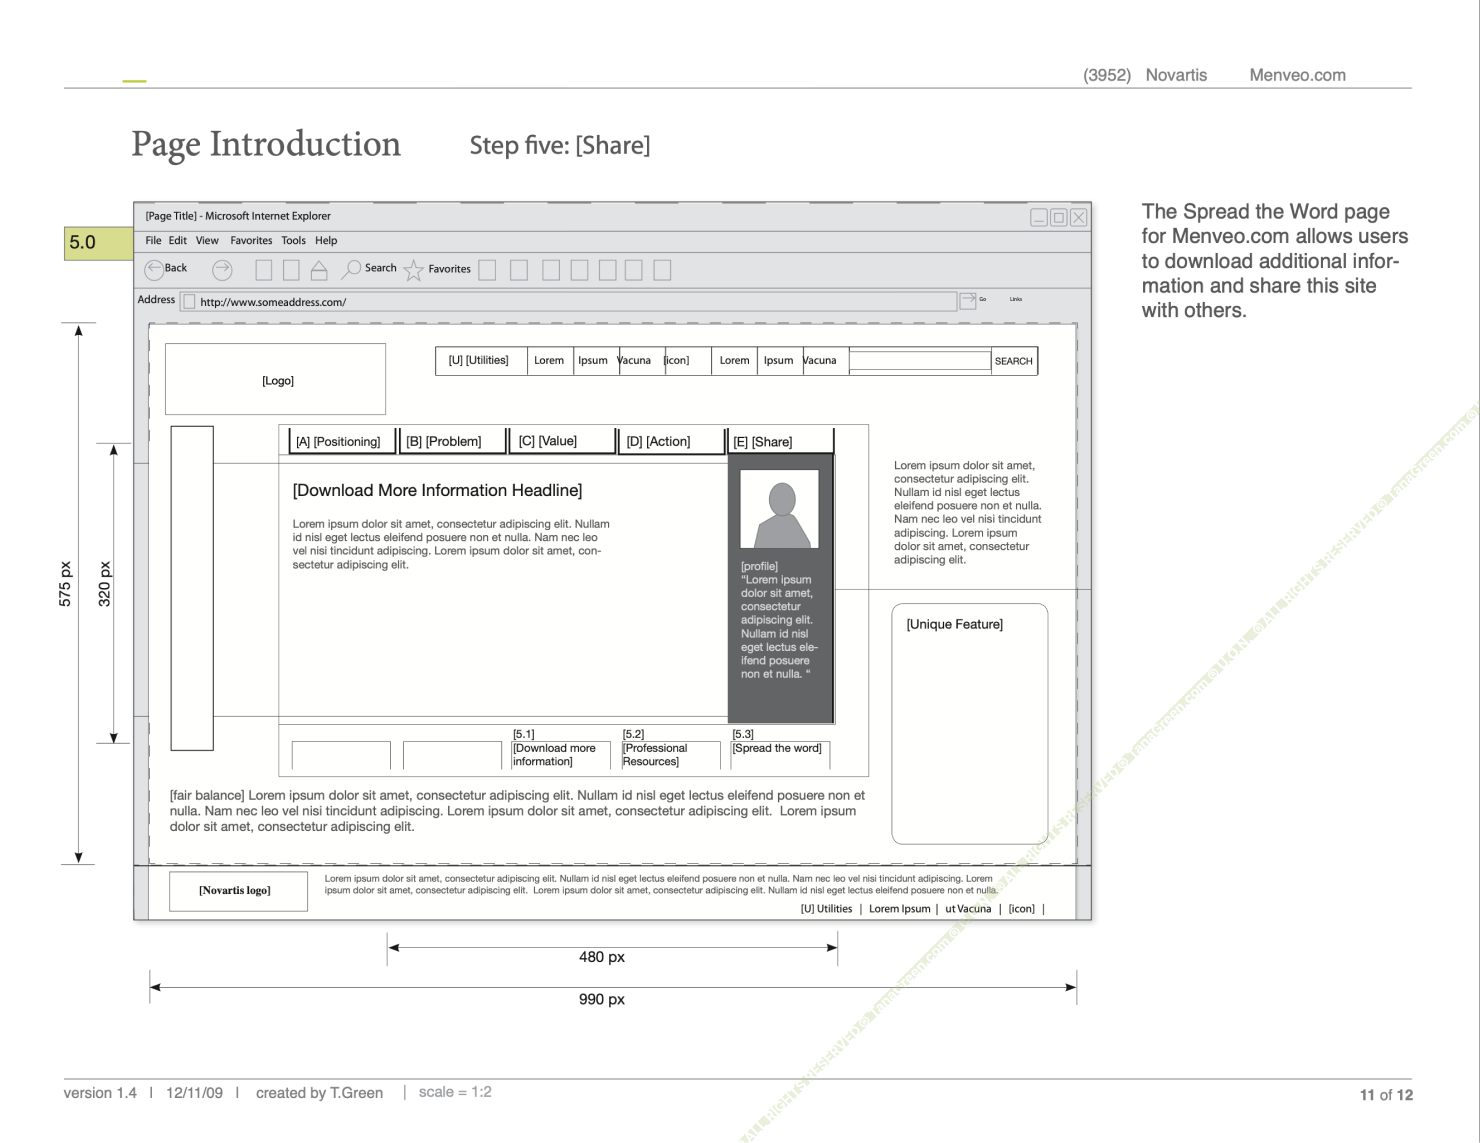
Task: Open the Help menu
Action: (326, 241)
